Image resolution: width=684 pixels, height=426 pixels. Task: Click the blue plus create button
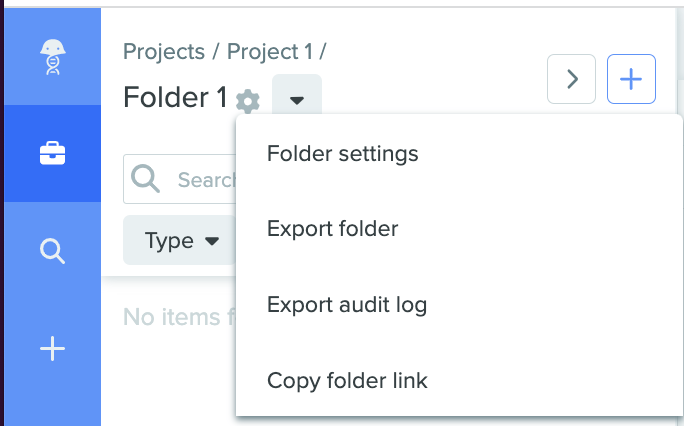(631, 79)
